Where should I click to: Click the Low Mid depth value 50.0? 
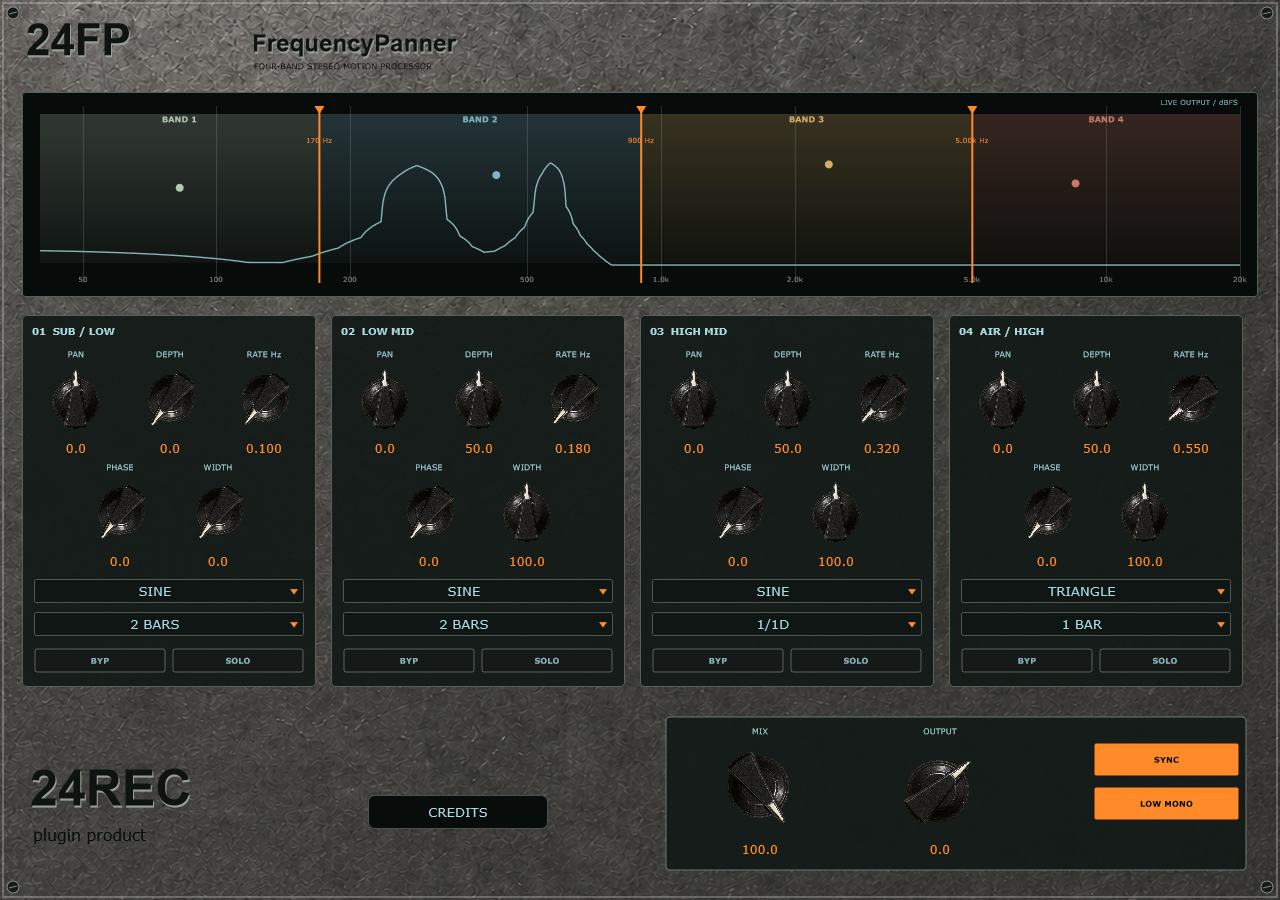(479, 449)
